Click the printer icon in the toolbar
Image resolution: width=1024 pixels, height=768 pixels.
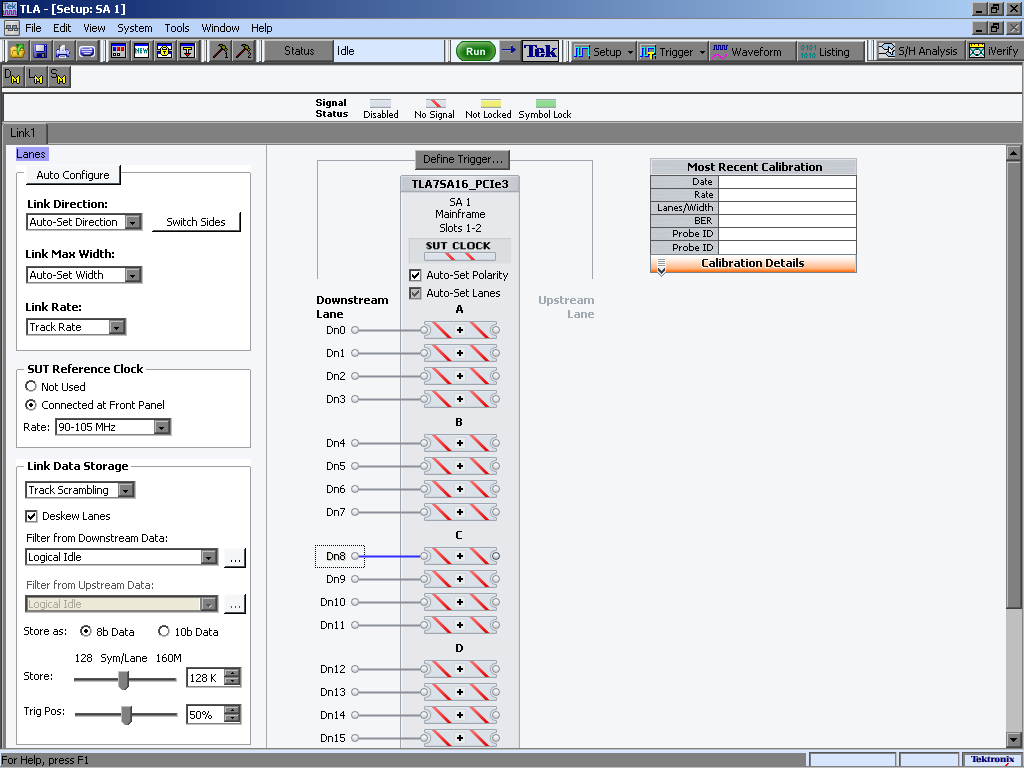[x=63, y=51]
